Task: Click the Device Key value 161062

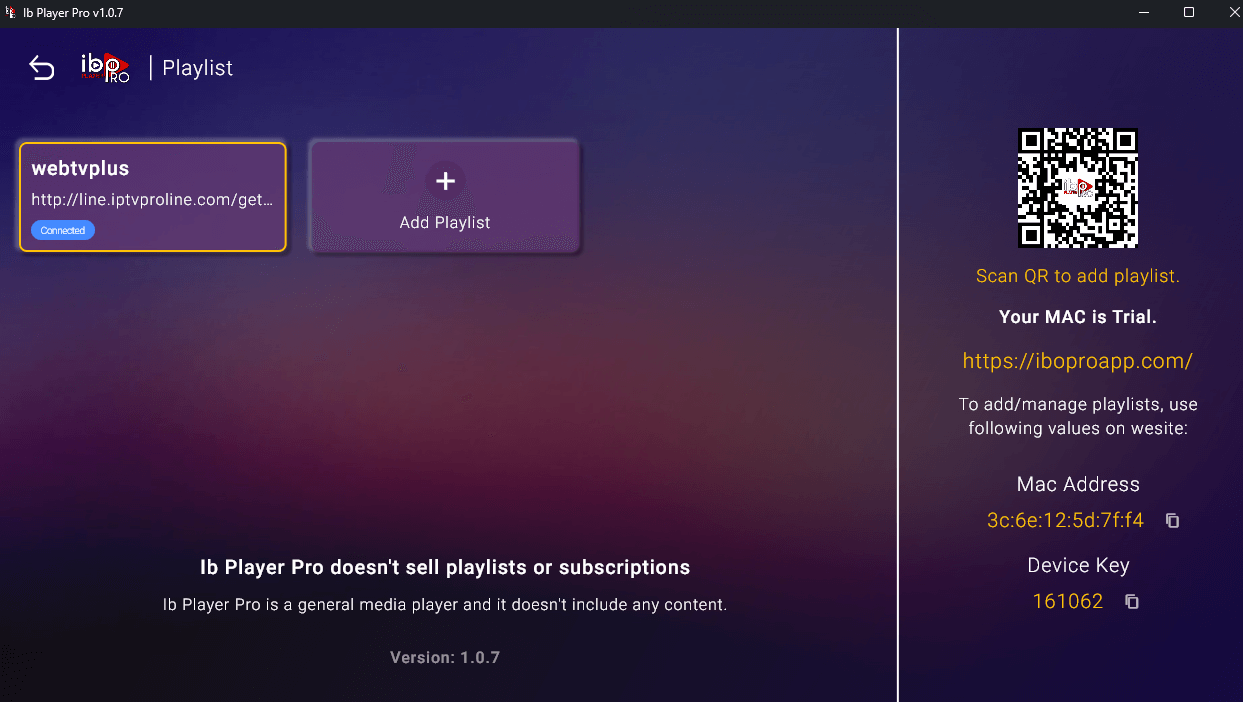Action: [1067, 602]
